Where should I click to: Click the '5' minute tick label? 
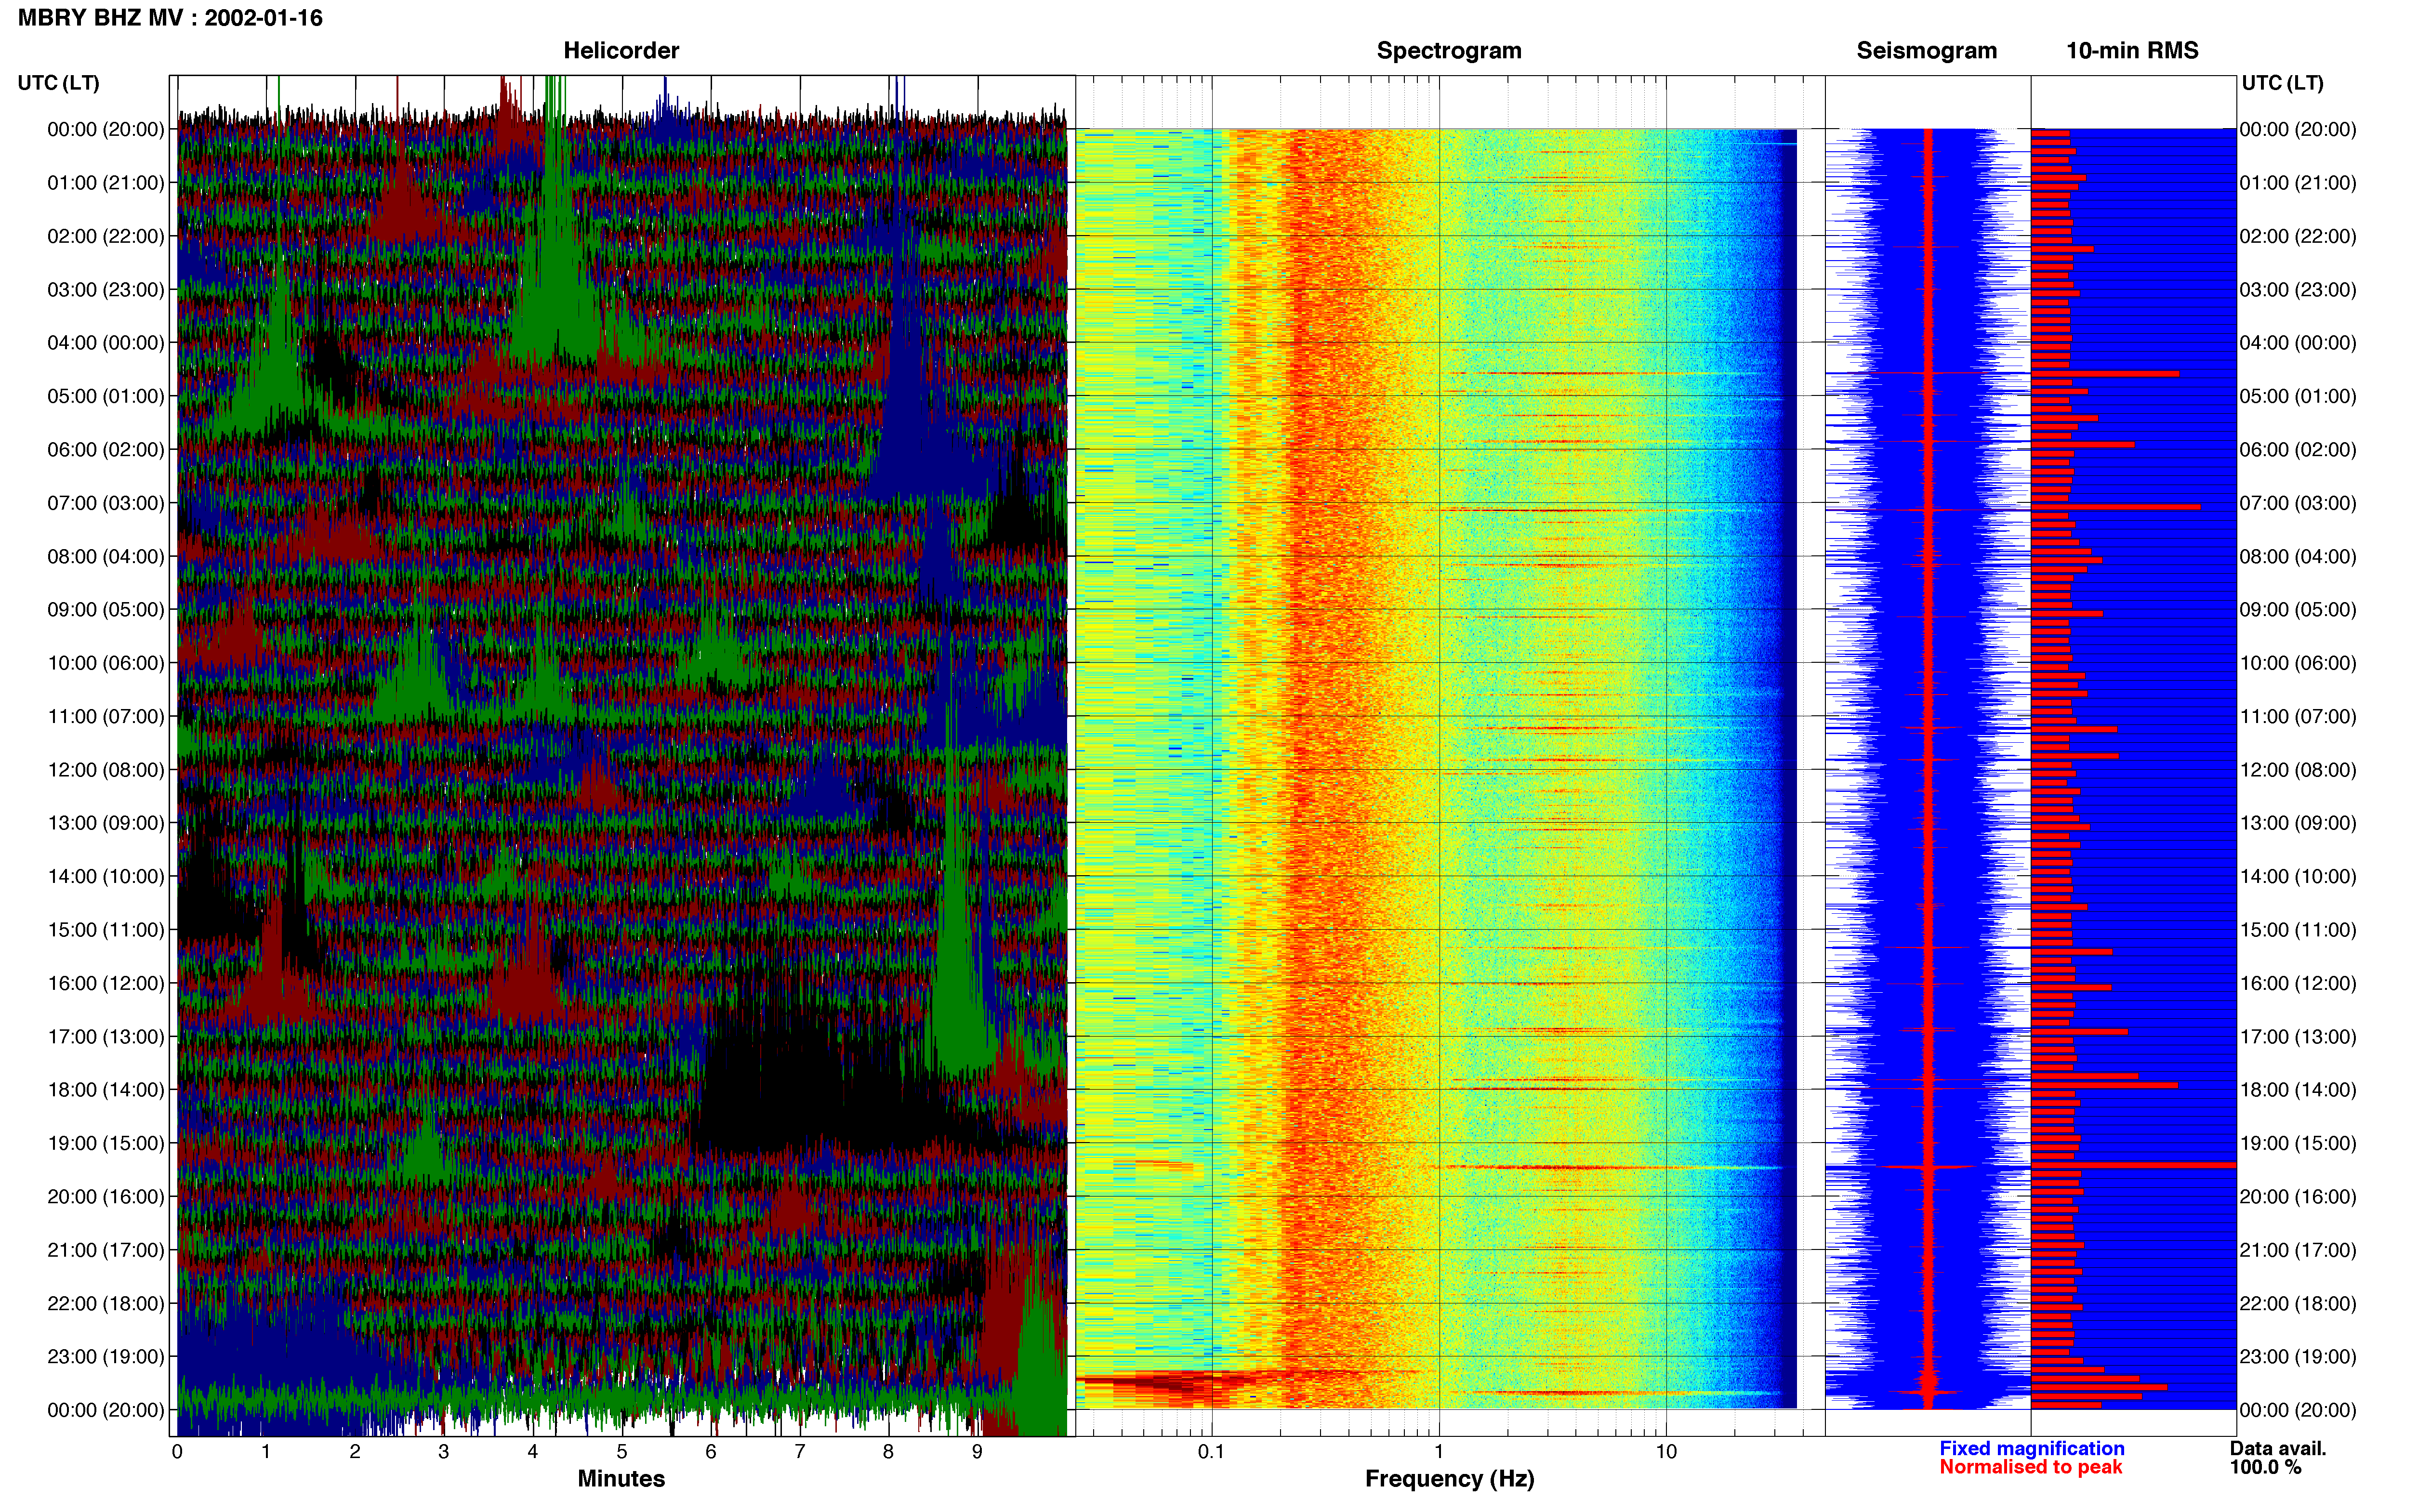[x=622, y=1452]
